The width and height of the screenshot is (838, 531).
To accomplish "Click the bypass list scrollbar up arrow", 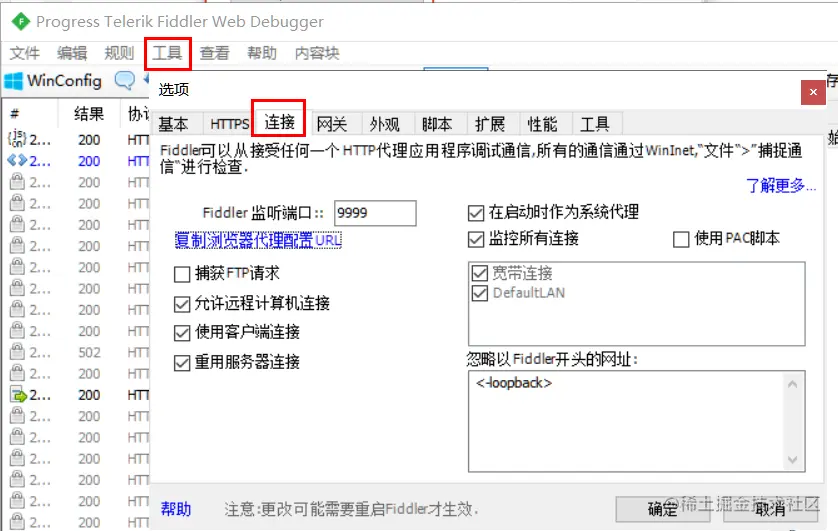I will coord(793,384).
